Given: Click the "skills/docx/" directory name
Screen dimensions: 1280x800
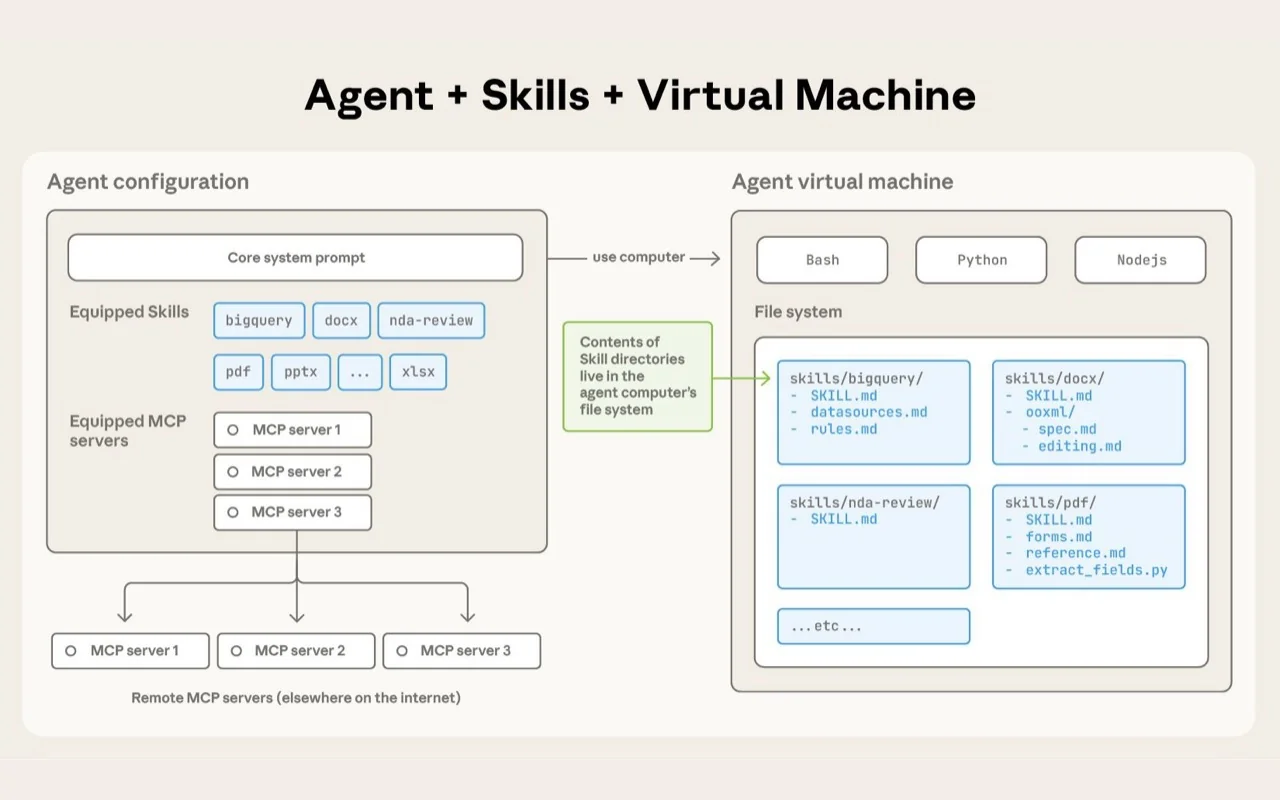Looking at the screenshot, I should click(x=1055, y=379).
